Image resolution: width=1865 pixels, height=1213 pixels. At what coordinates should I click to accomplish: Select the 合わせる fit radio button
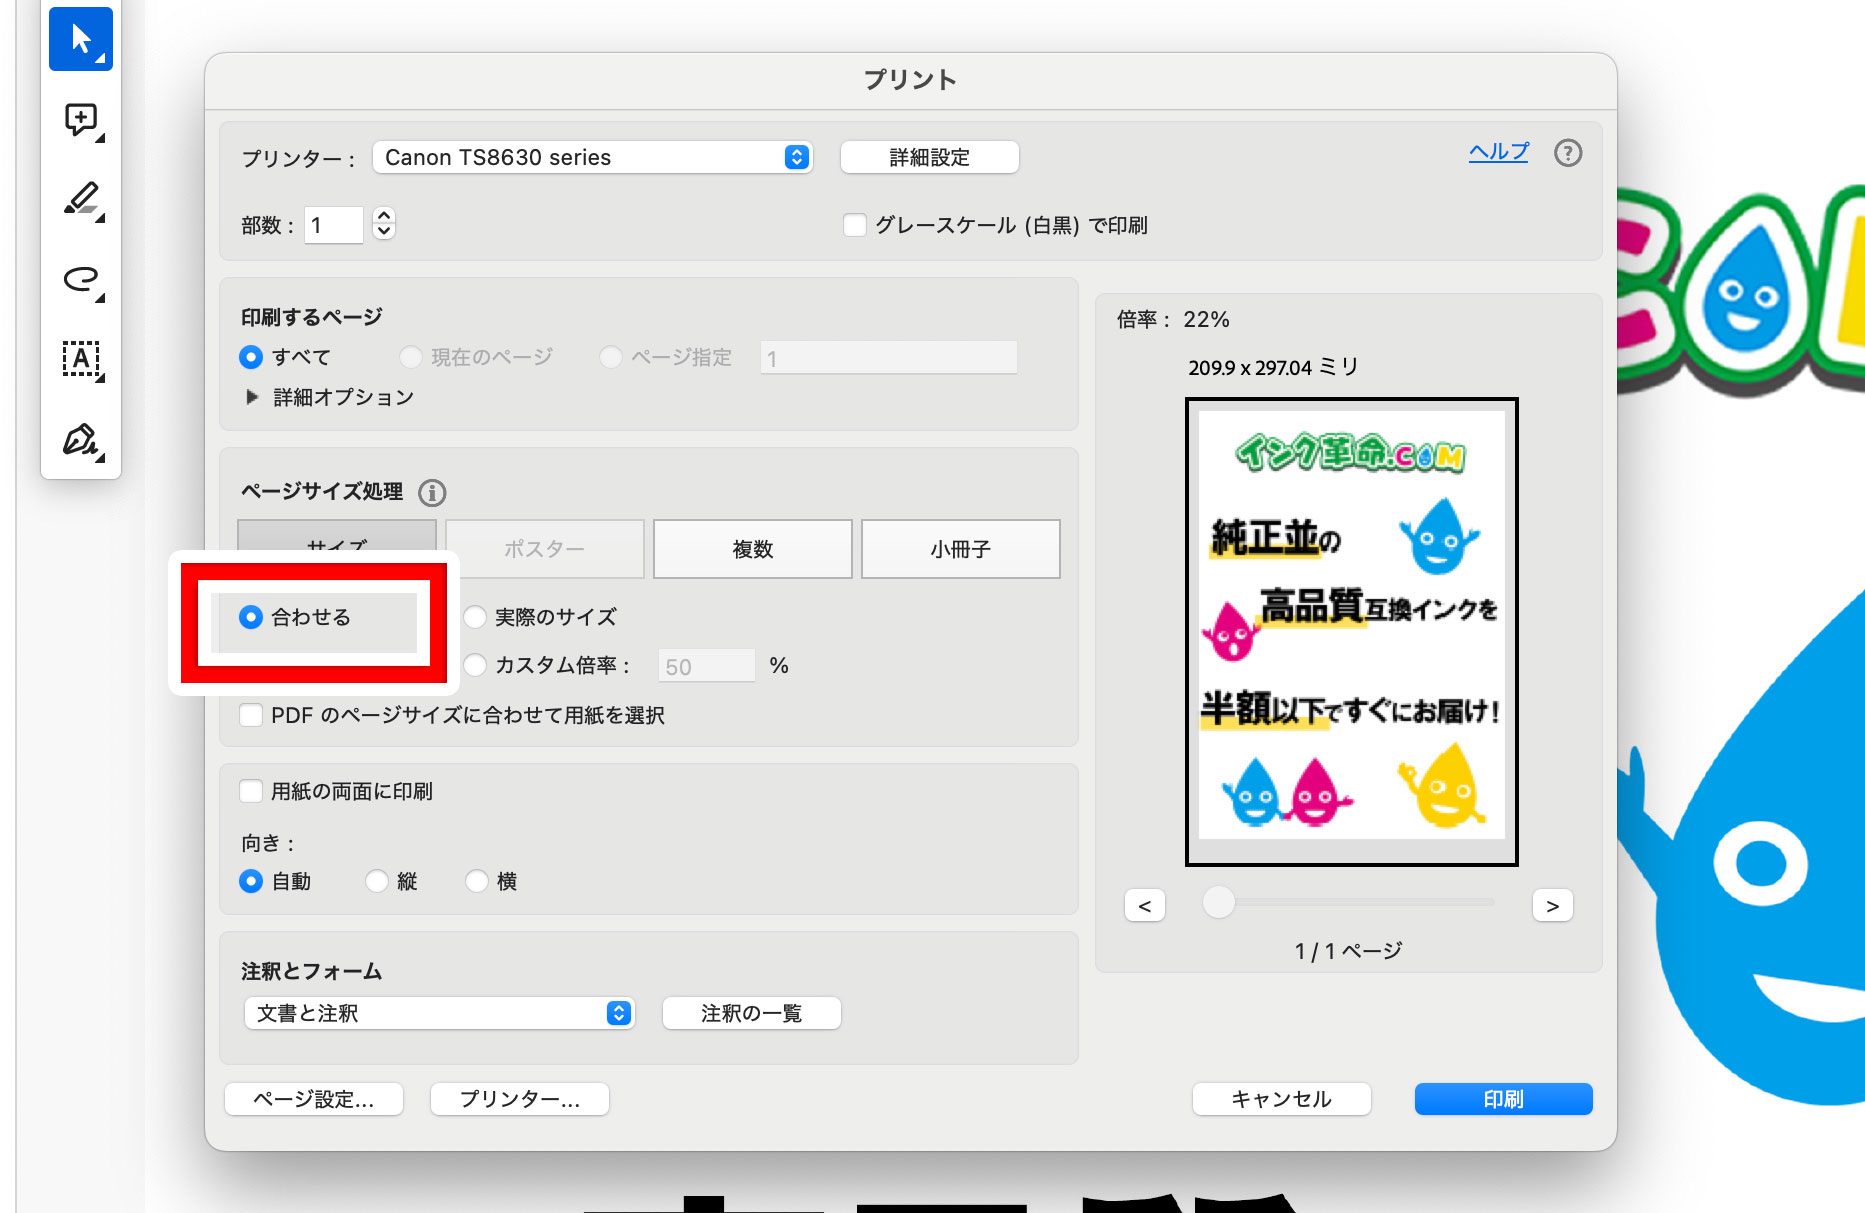251,617
